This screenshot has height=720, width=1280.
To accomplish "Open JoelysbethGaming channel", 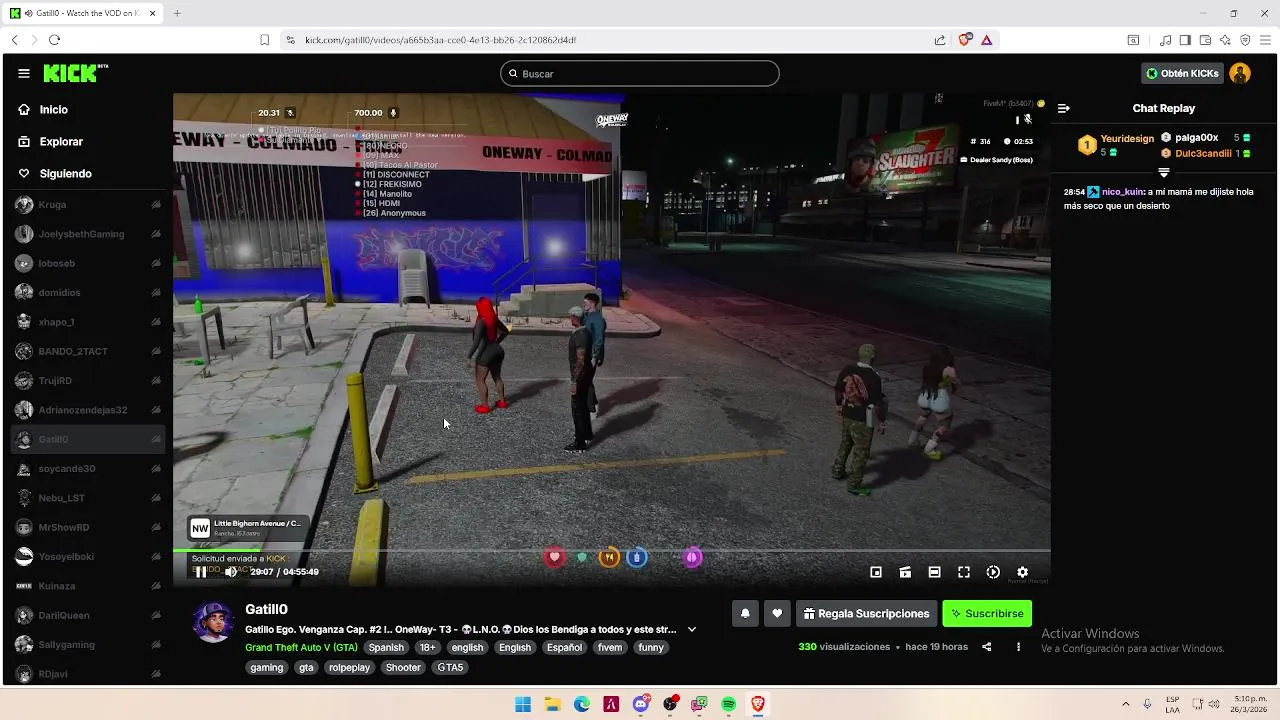I will (x=88, y=234).
